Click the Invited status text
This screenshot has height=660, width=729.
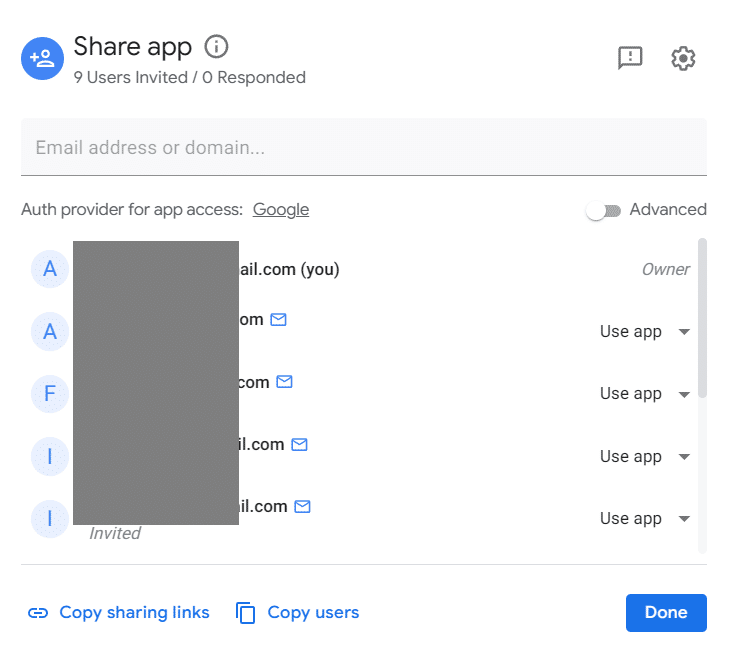[115, 534]
